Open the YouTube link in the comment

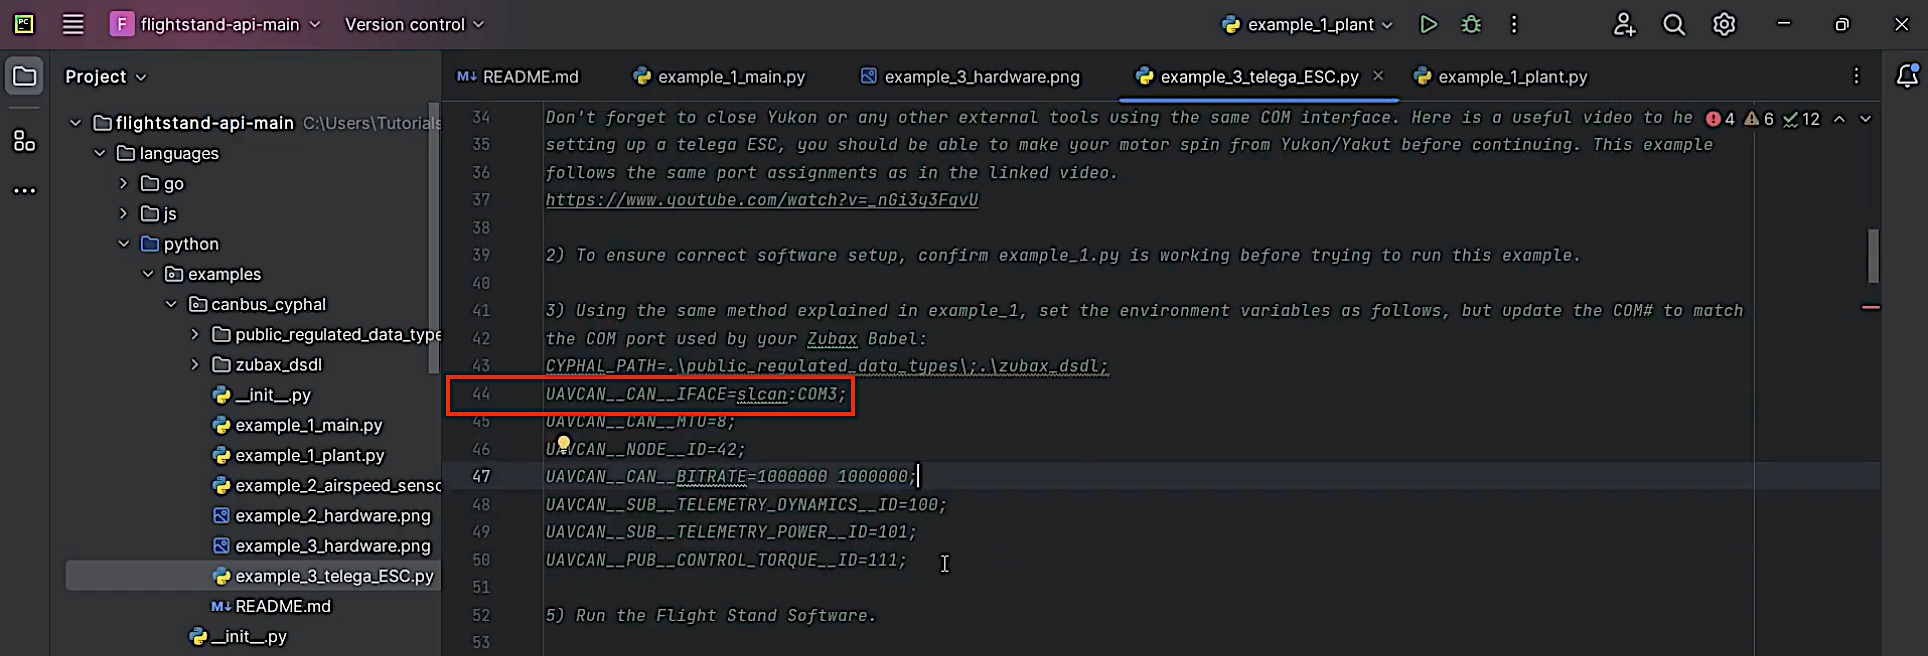pos(761,200)
